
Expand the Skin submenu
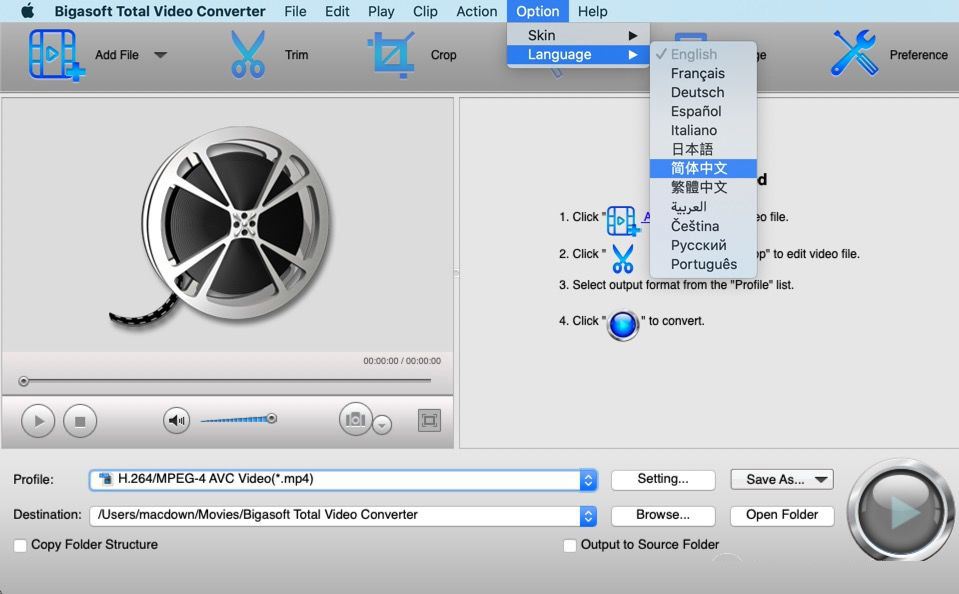tap(578, 35)
